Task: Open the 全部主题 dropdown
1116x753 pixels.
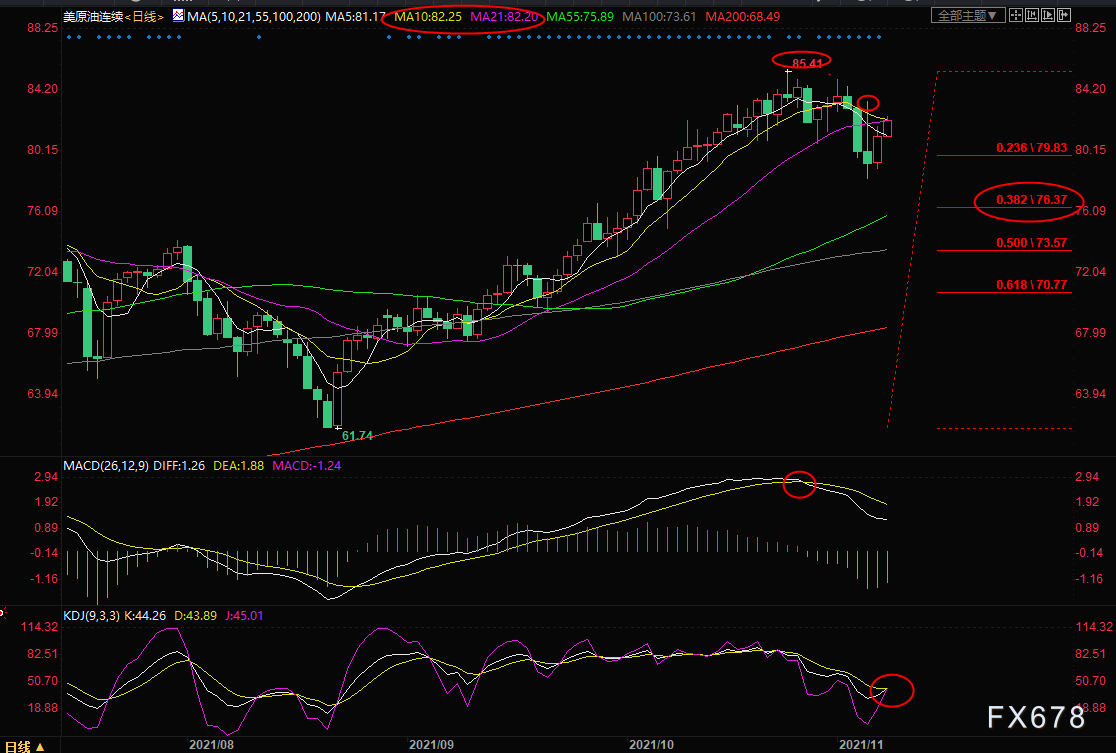Action: tap(968, 15)
